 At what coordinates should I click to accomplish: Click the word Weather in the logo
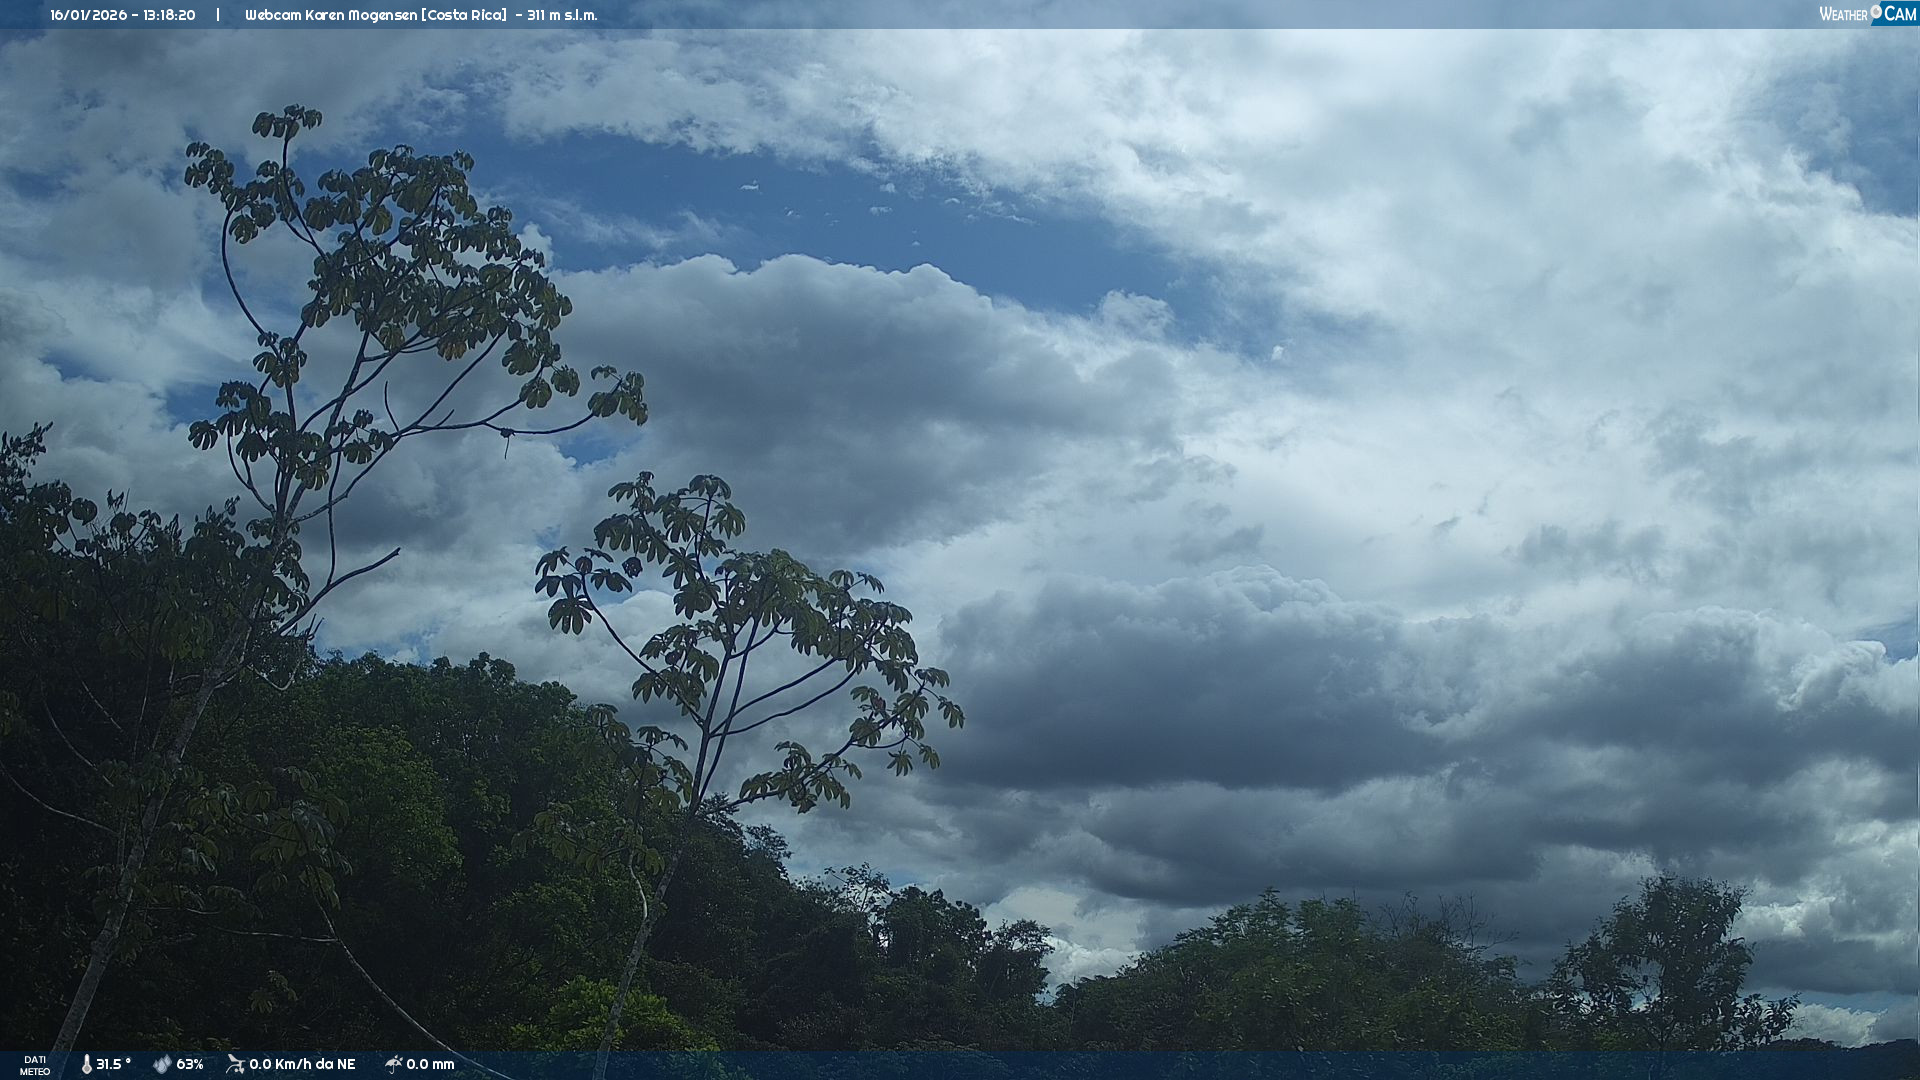(x=1843, y=14)
